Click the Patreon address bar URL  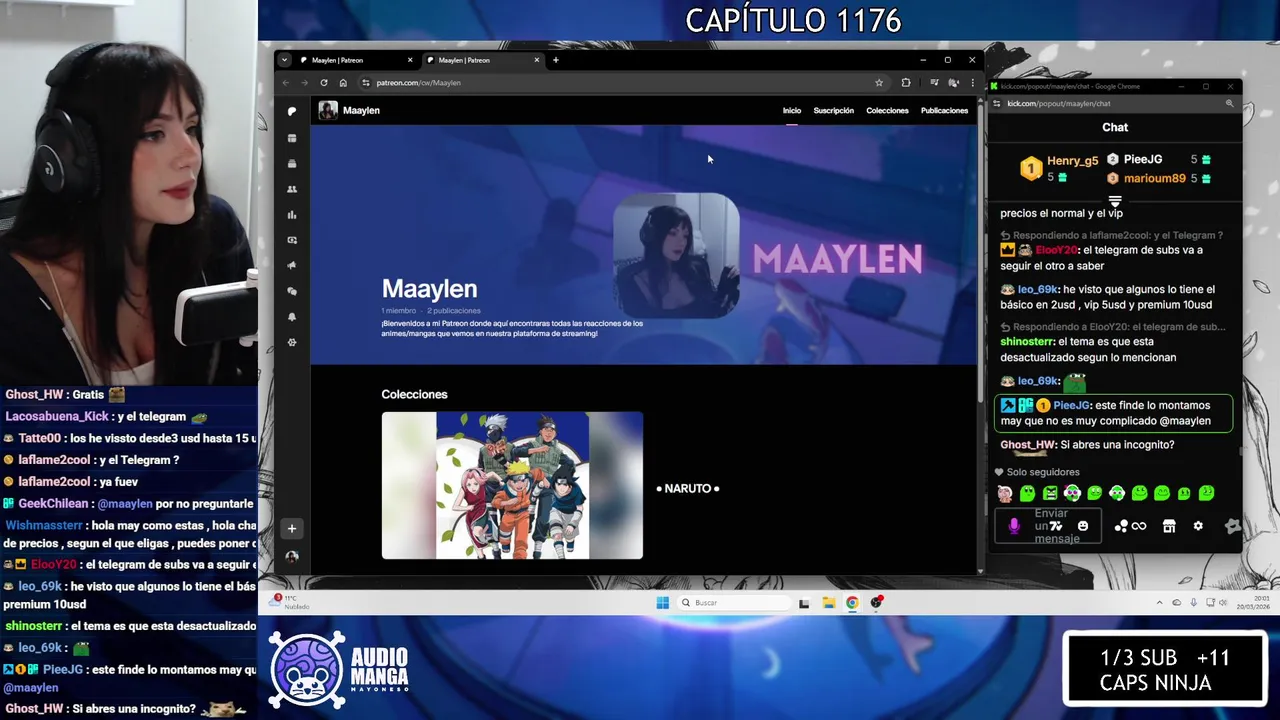tap(419, 83)
